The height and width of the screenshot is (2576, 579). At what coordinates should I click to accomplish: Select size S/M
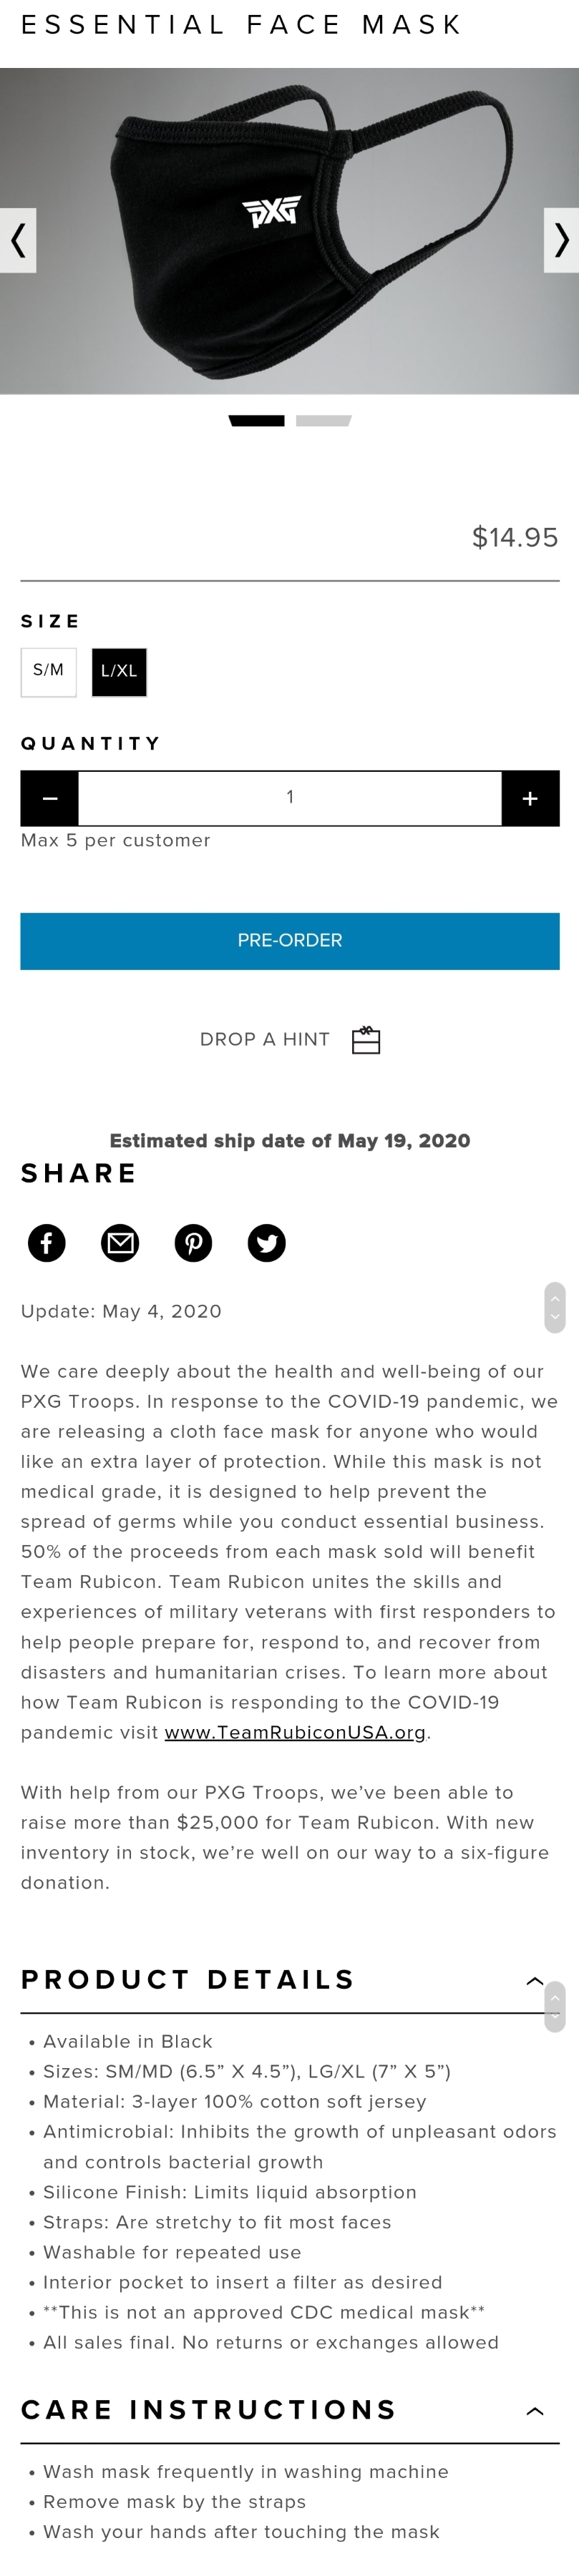(x=48, y=671)
